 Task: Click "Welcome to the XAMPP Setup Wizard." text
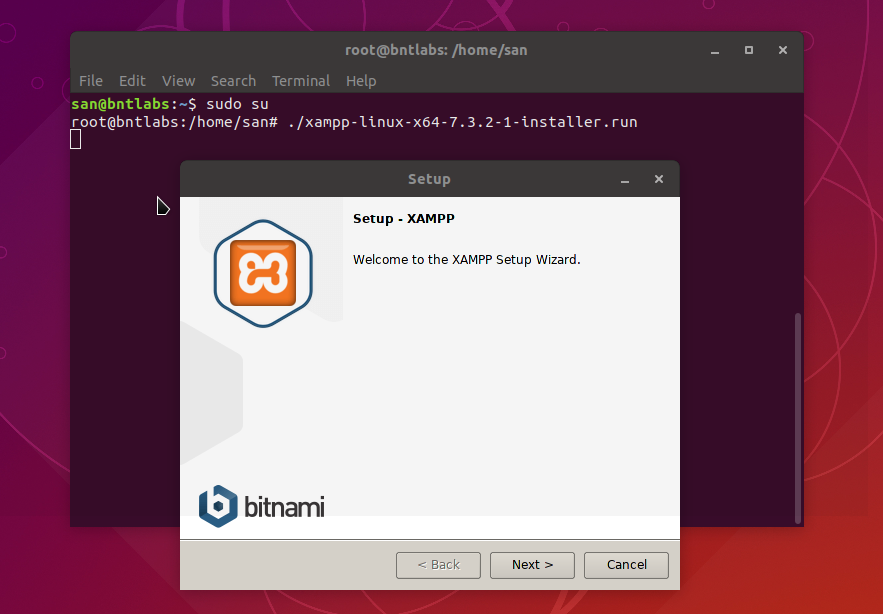coord(466,260)
